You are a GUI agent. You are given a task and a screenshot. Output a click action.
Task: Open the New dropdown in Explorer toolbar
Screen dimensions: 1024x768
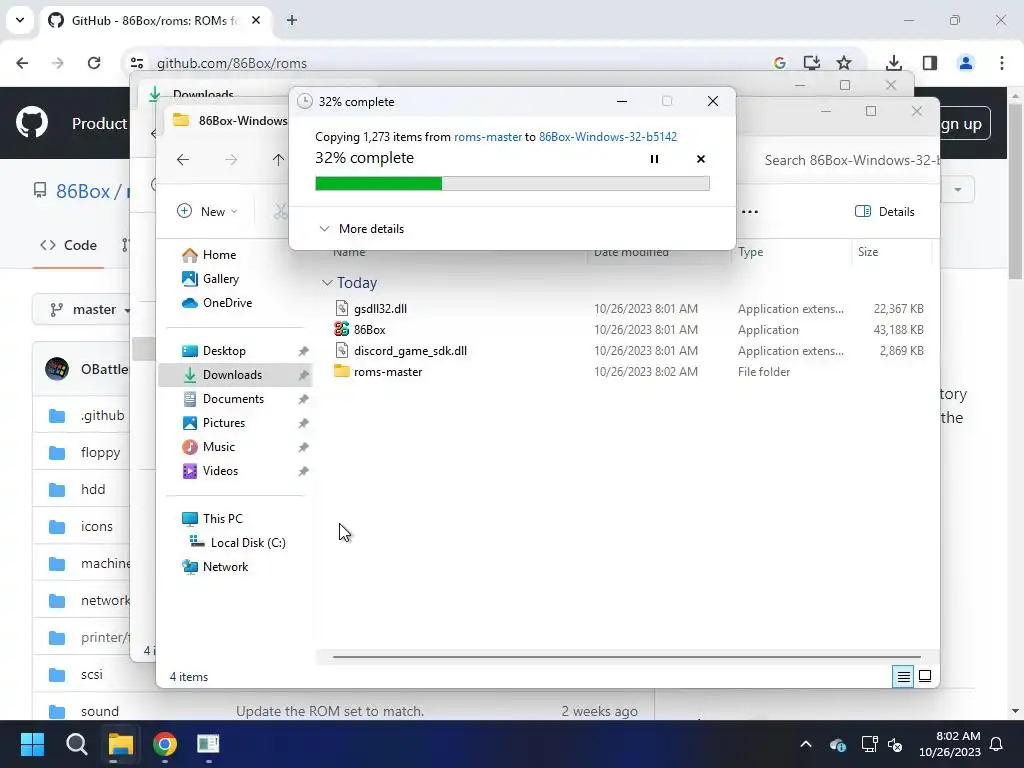point(207,211)
